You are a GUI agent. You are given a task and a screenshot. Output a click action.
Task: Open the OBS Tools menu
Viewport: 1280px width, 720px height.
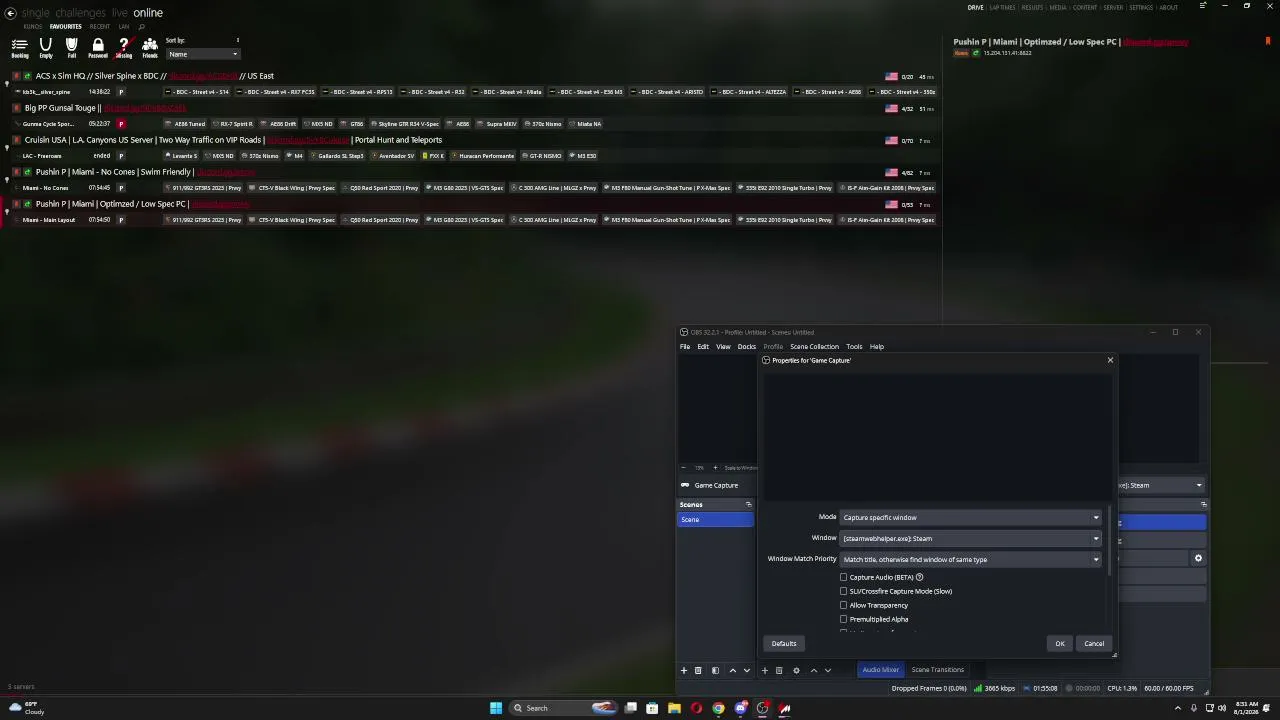tap(854, 347)
